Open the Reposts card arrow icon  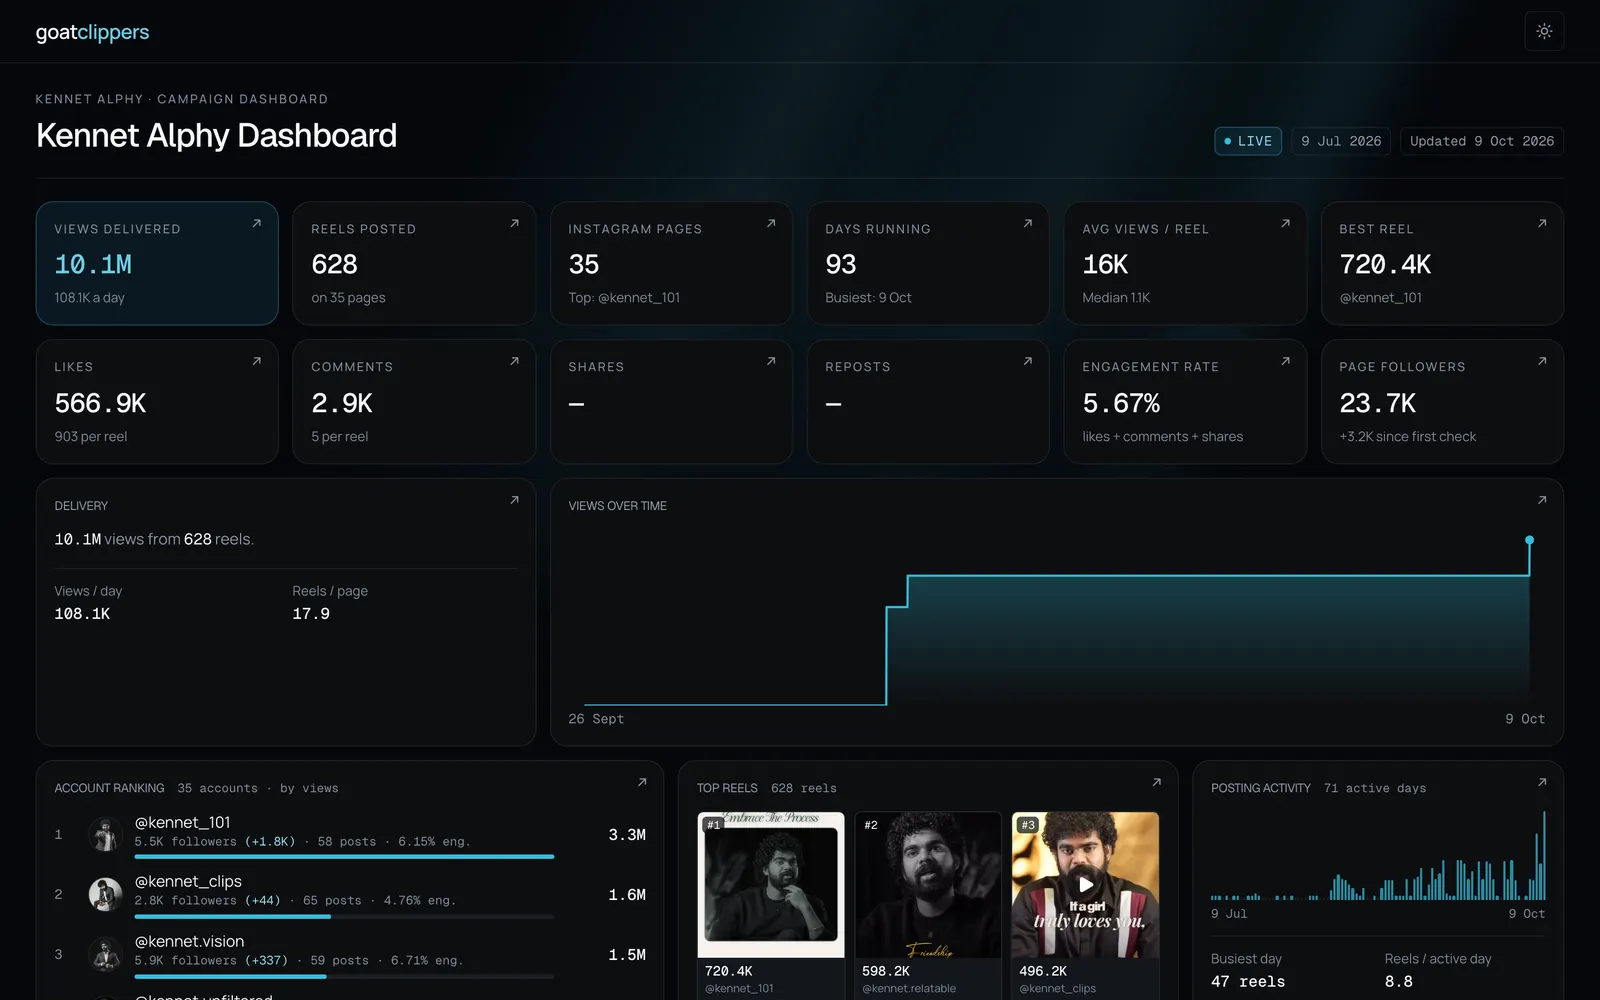(x=1028, y=362)
